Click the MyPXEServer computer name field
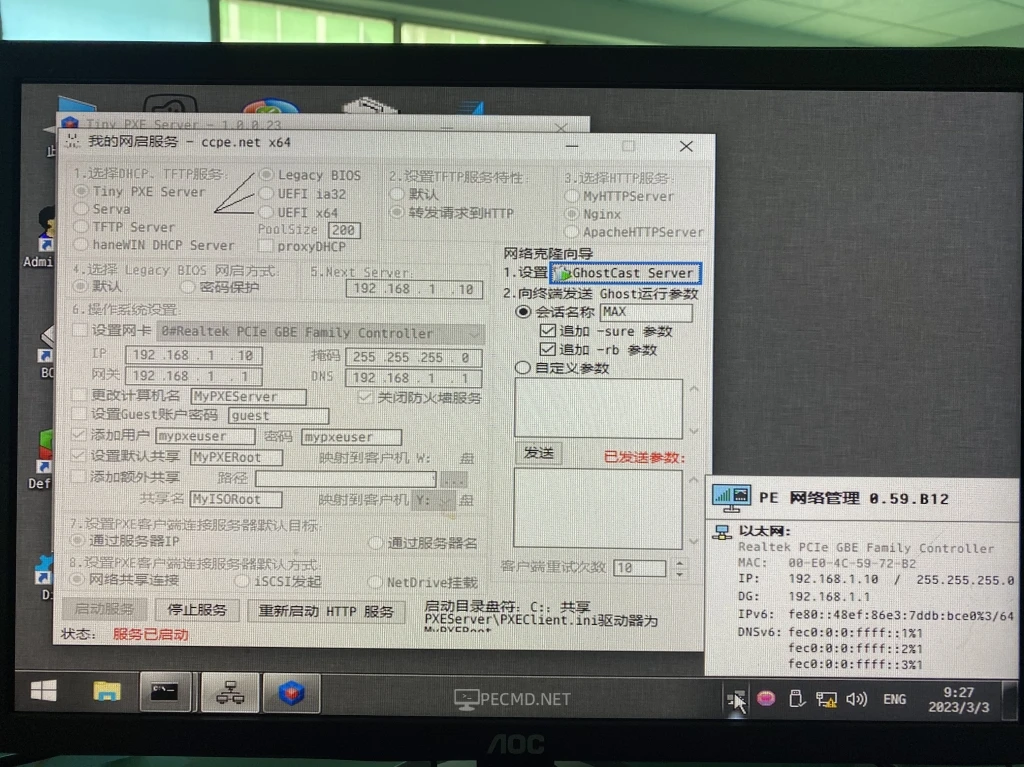Screen dimensions: 1024x767 249,397
